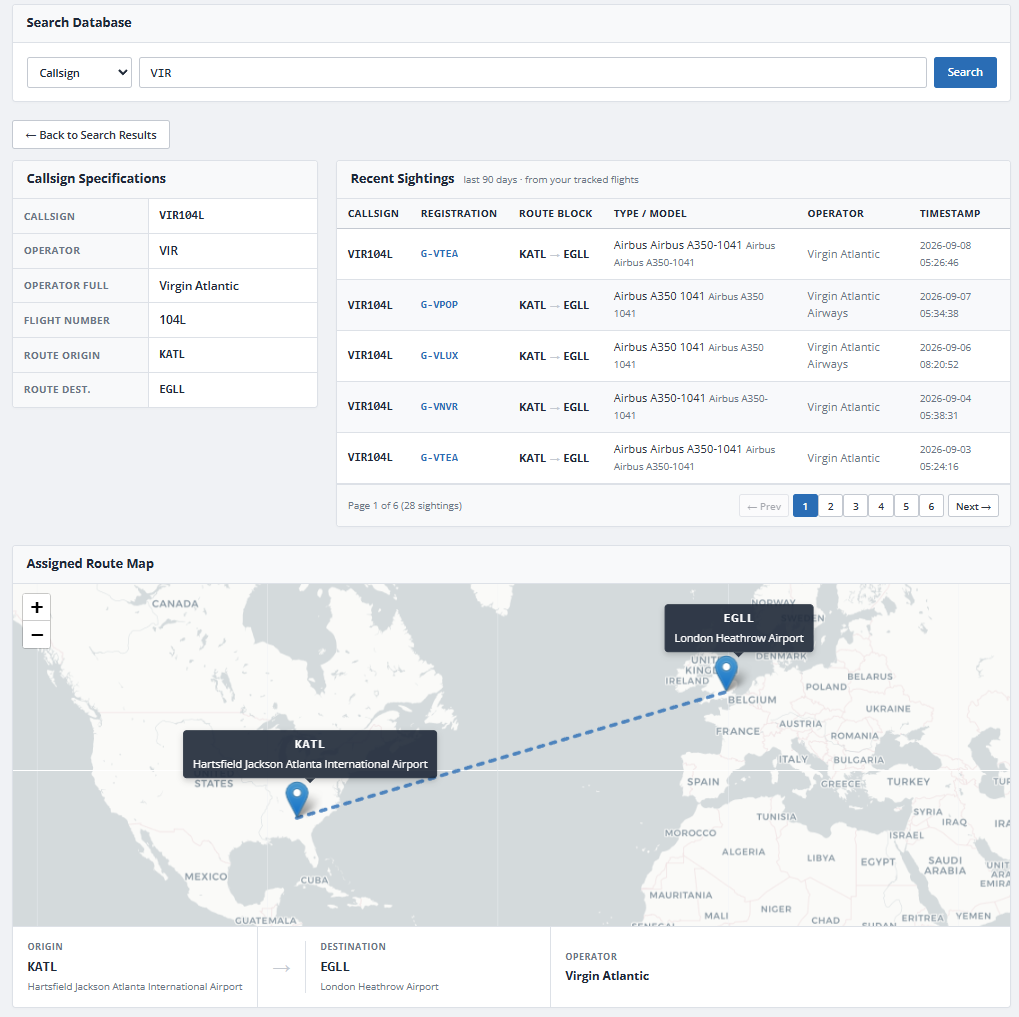Screen dimensions: 1019x1017
Task: Click the Operator column header in sightings
Action: tap(836, 213)
